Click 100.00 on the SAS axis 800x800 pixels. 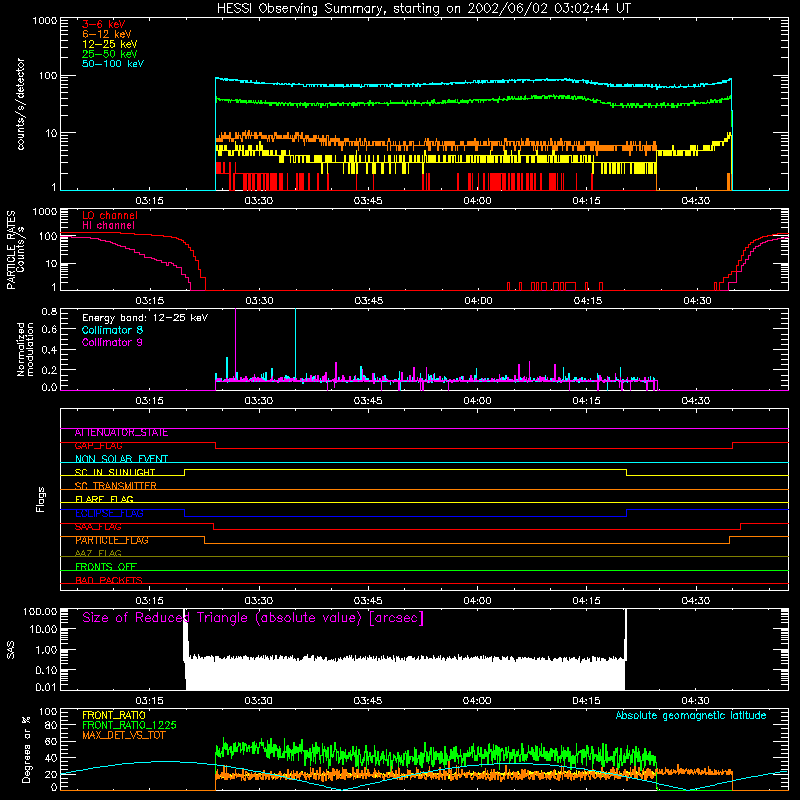40,611
